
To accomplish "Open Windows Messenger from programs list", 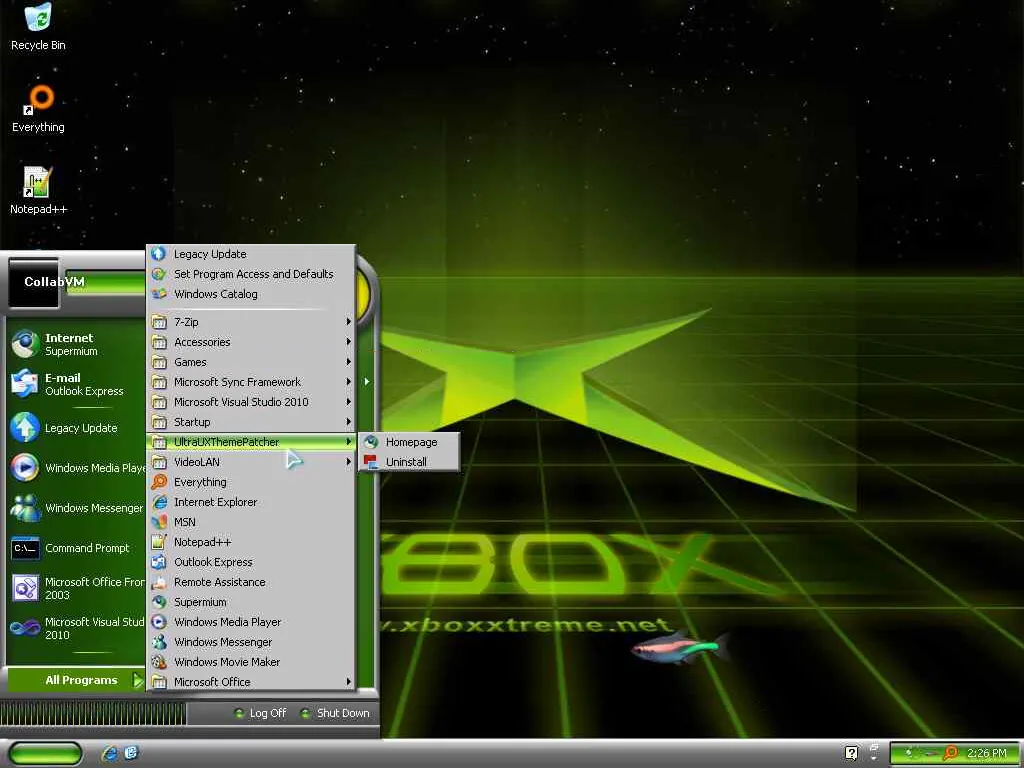I will click(251, 642).
